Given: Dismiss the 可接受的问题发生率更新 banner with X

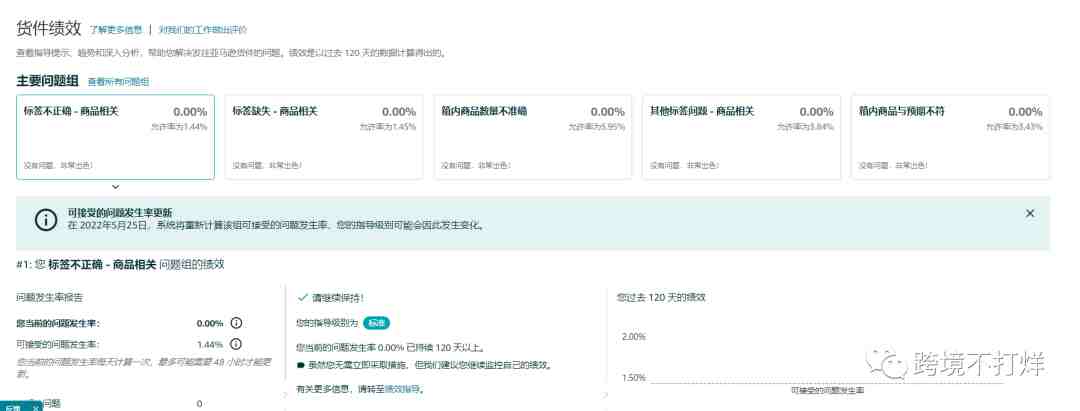Looking at the screenshot, I should pos(1030,213).
